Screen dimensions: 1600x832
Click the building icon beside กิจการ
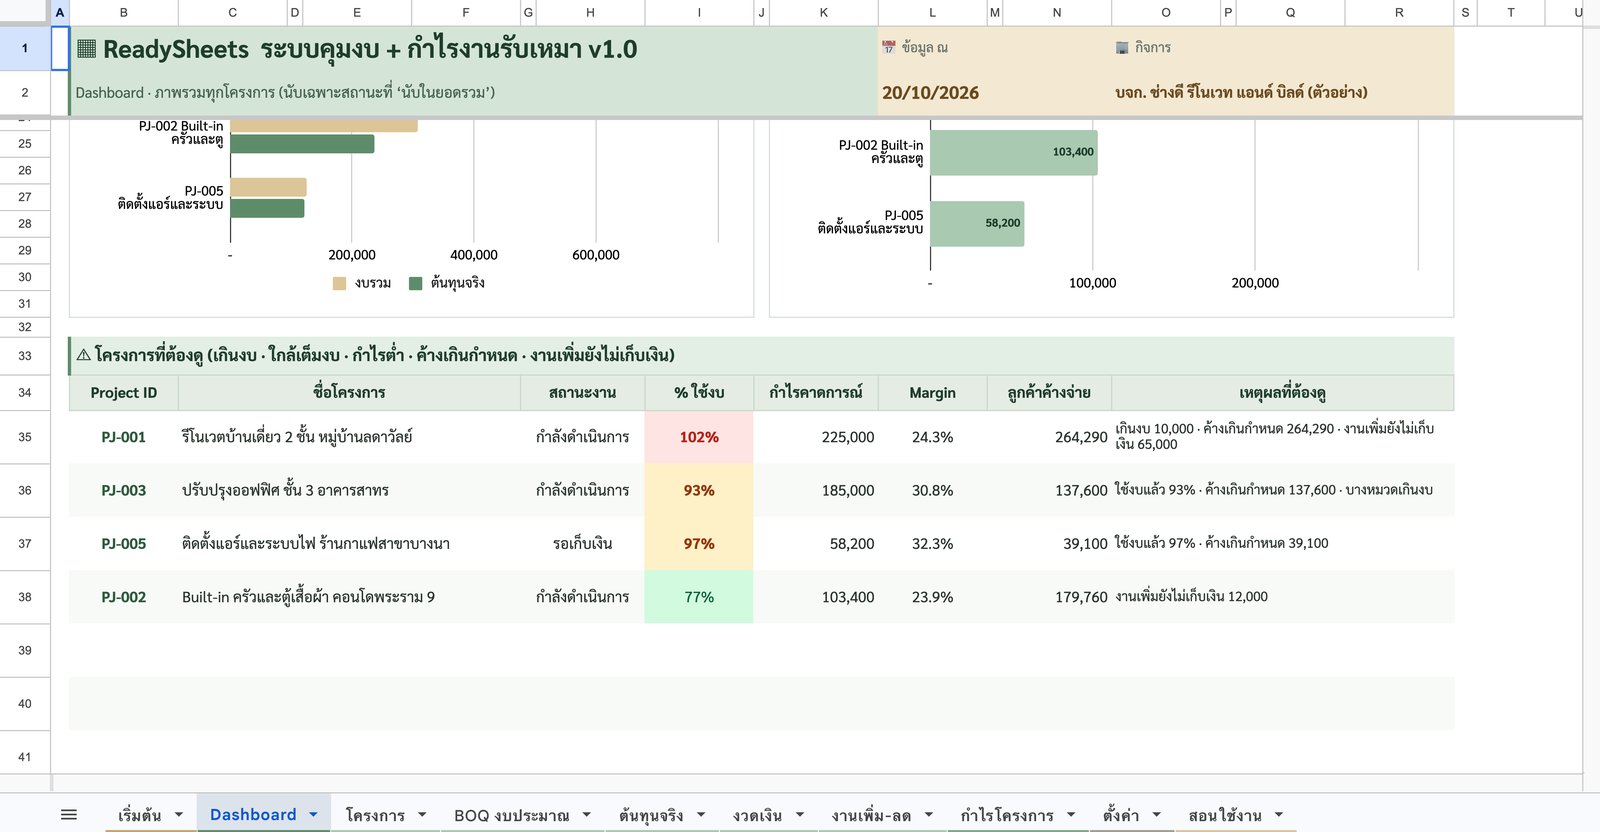pyautogui.click(x=1122, y=47)
